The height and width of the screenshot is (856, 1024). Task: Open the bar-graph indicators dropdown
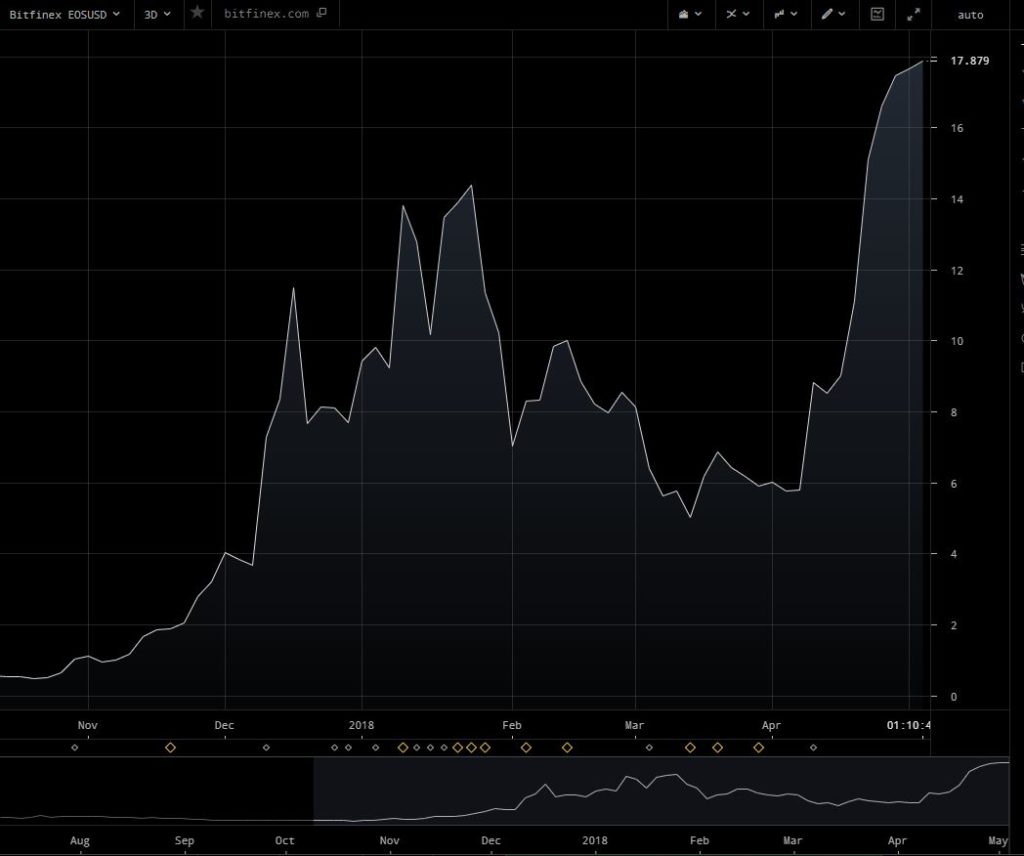(786, 14)
